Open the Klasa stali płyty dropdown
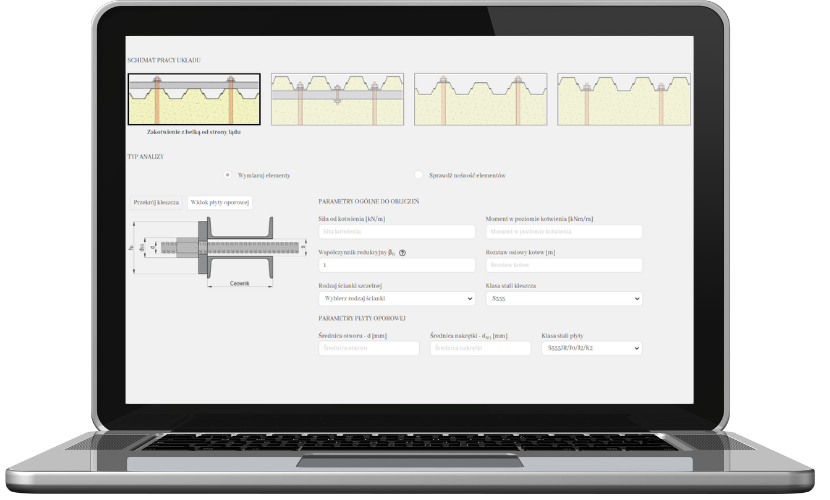Viewport: 830px width, 500px height. (591, 348)
